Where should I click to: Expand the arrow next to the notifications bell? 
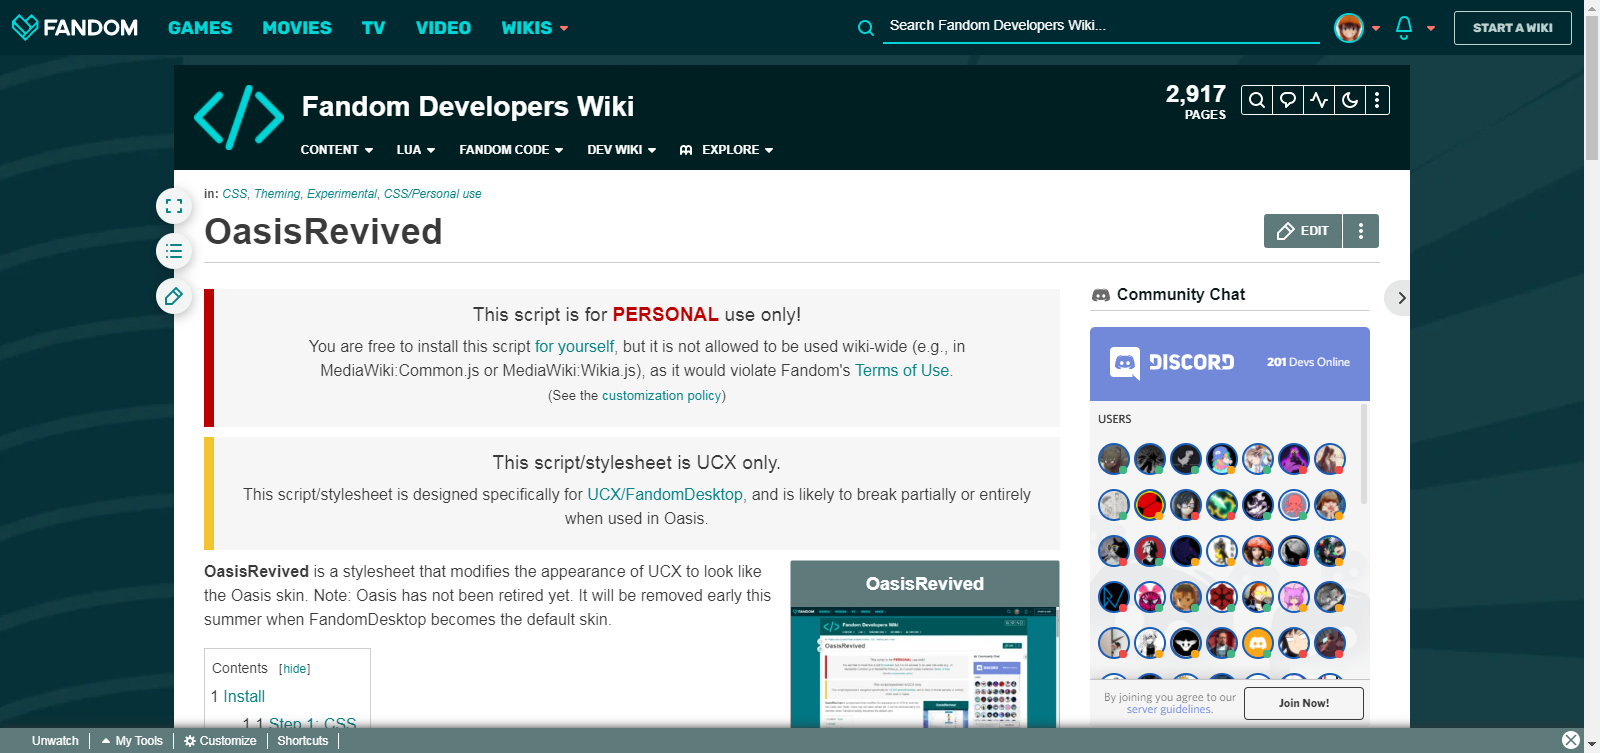click(x=1431, y=28)
